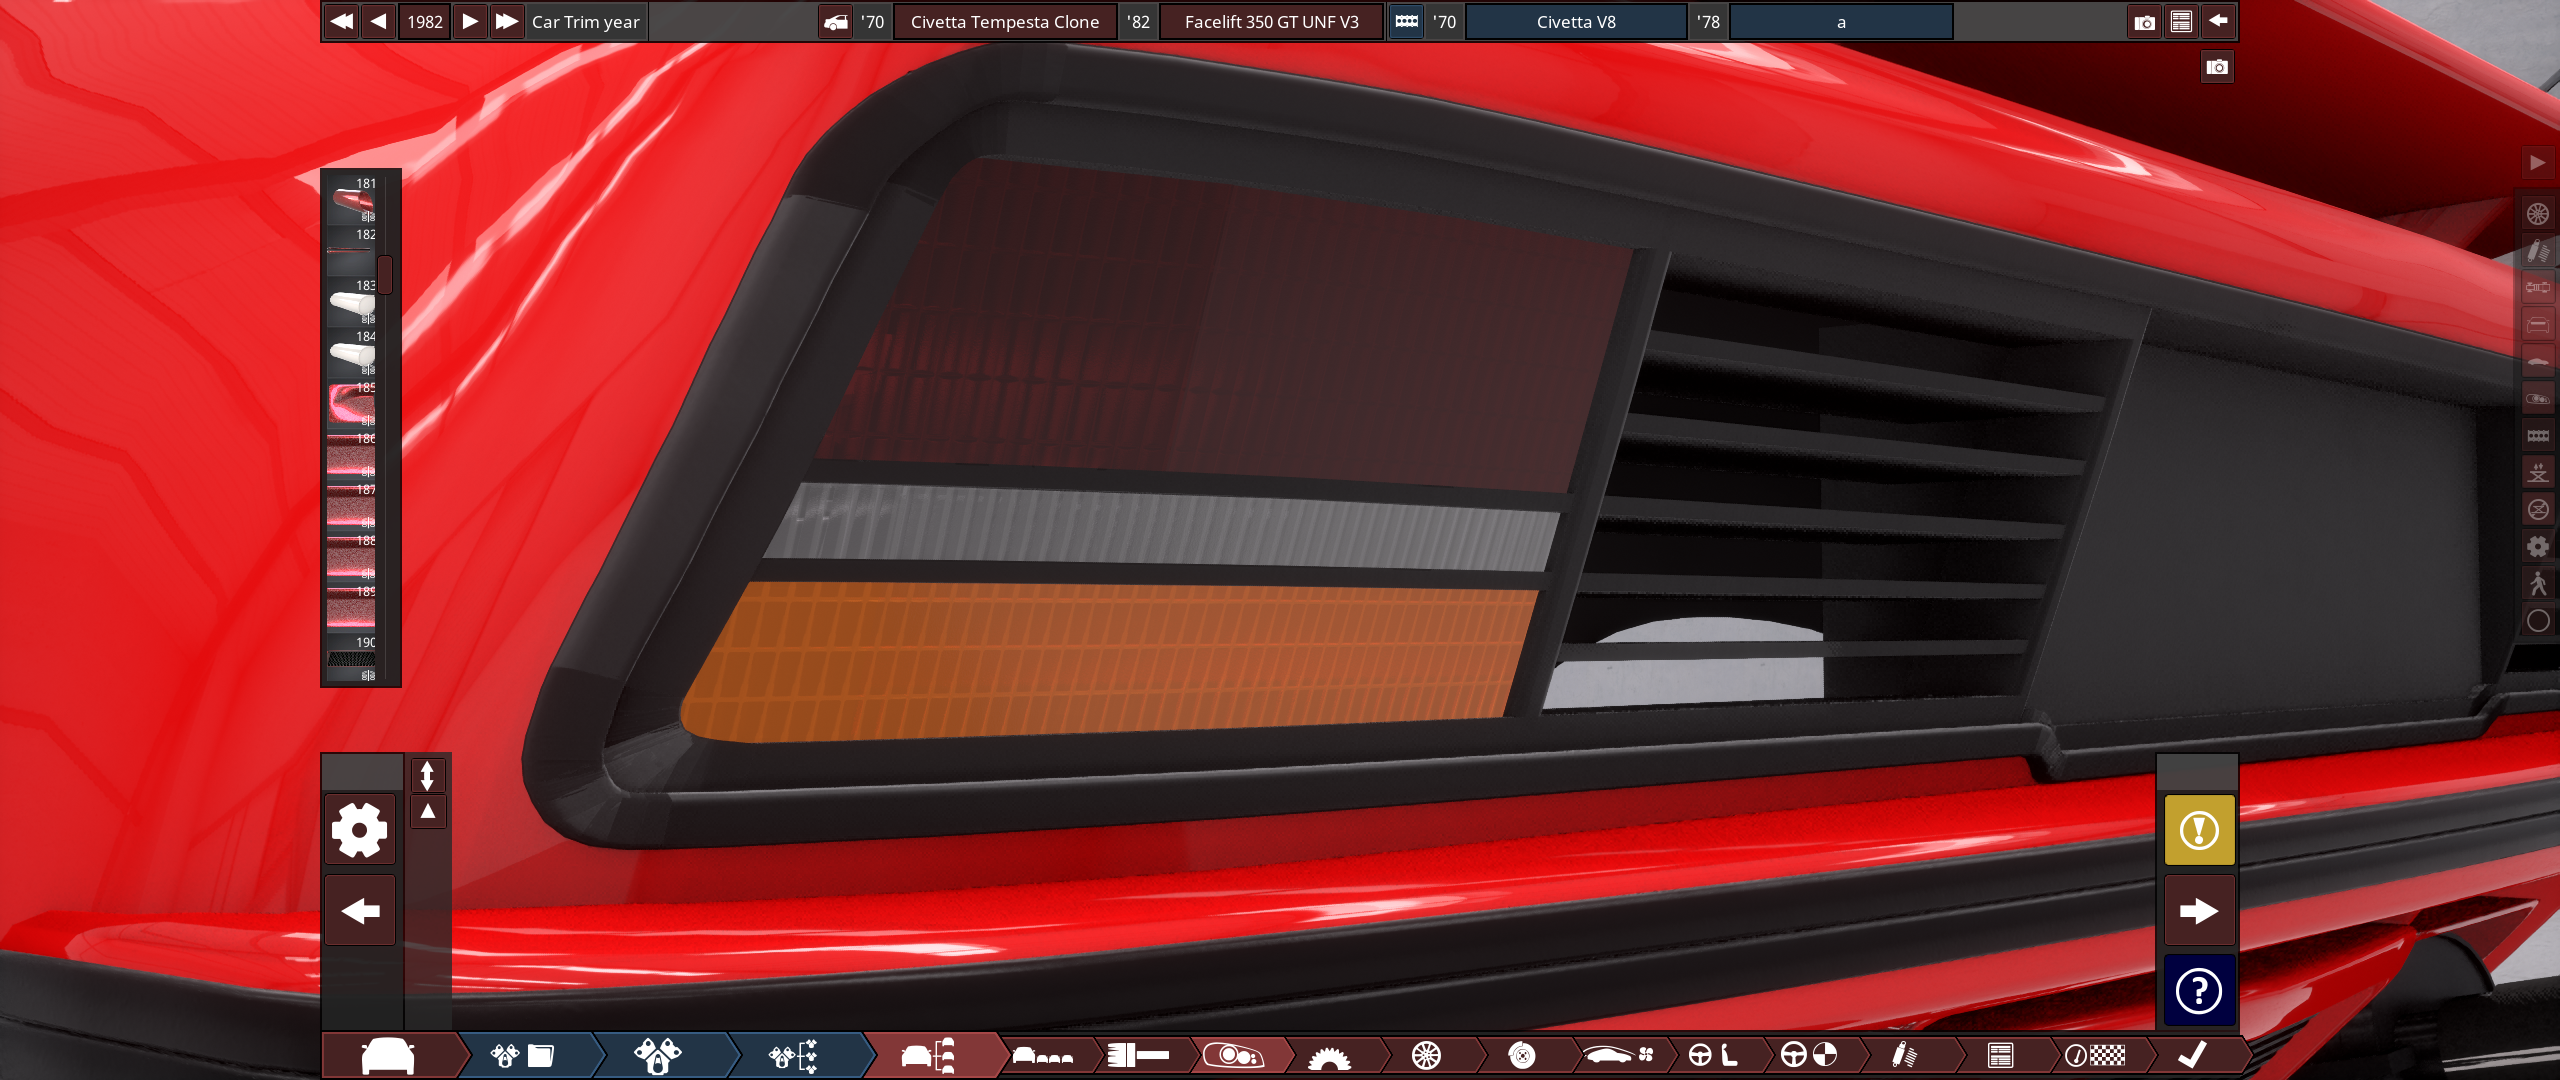Toggle suspension spring visibility in the right sidebar
Viewport: 2560px width, 1080px height.
tap(2538, 250)
